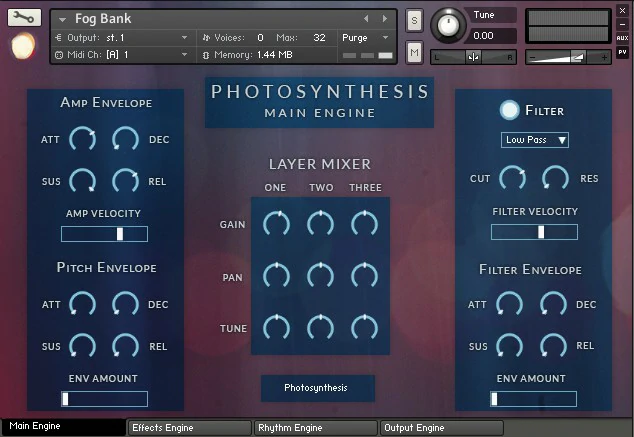Switch to the Main Engine tab
Screen dimensions: 634x437
(x=63, y=426)
